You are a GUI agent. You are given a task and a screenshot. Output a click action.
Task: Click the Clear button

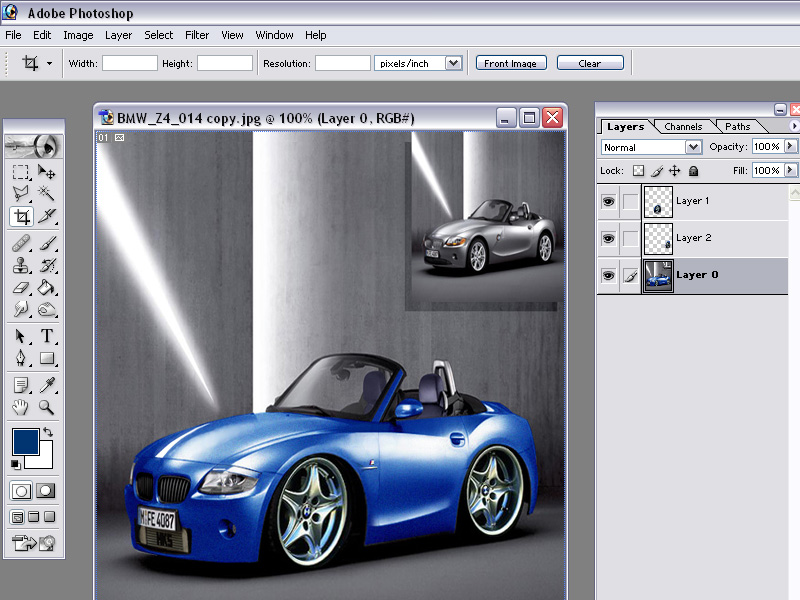point(590,63)
